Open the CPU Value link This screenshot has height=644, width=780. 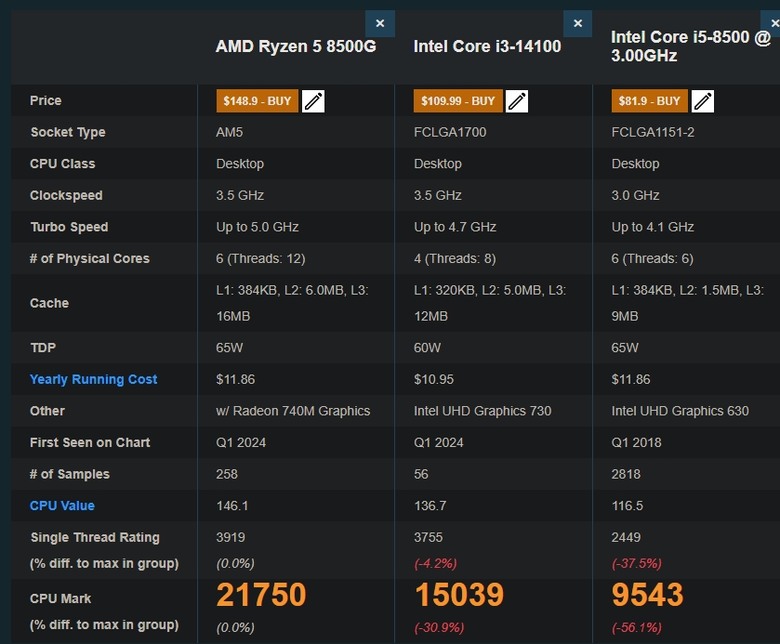point(62,506)
